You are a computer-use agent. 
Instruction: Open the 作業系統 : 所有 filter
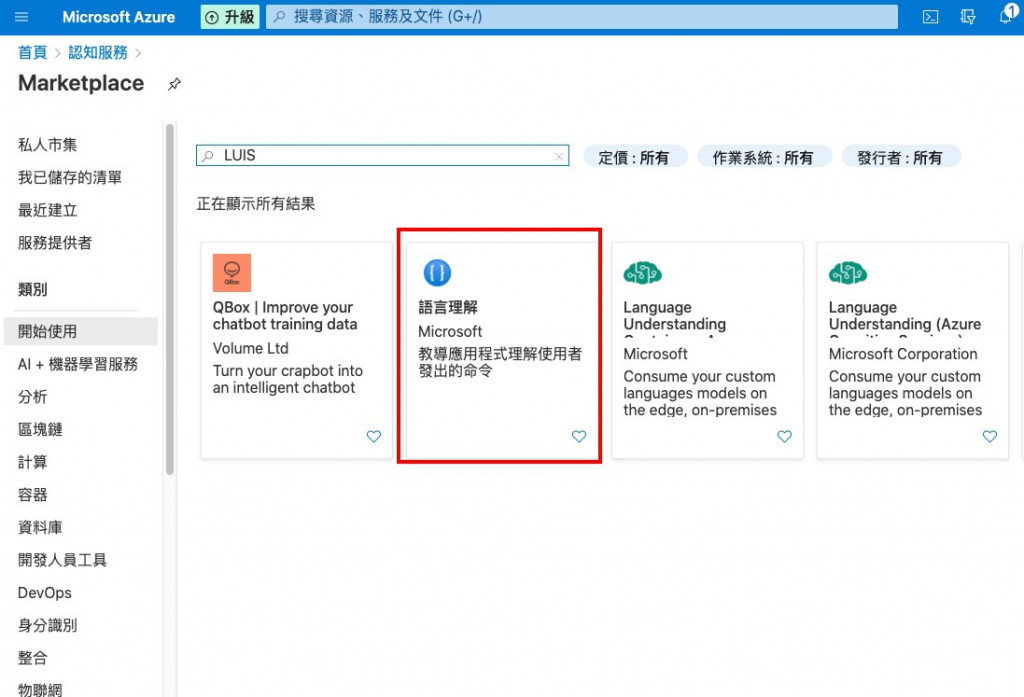[763, 157]
